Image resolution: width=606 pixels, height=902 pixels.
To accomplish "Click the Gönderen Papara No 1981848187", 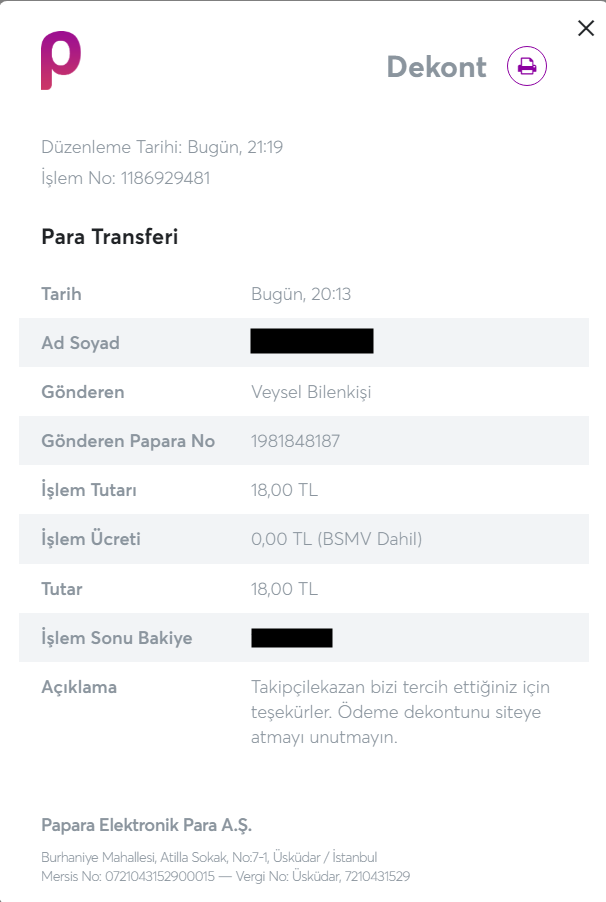I will pos(295,441).
